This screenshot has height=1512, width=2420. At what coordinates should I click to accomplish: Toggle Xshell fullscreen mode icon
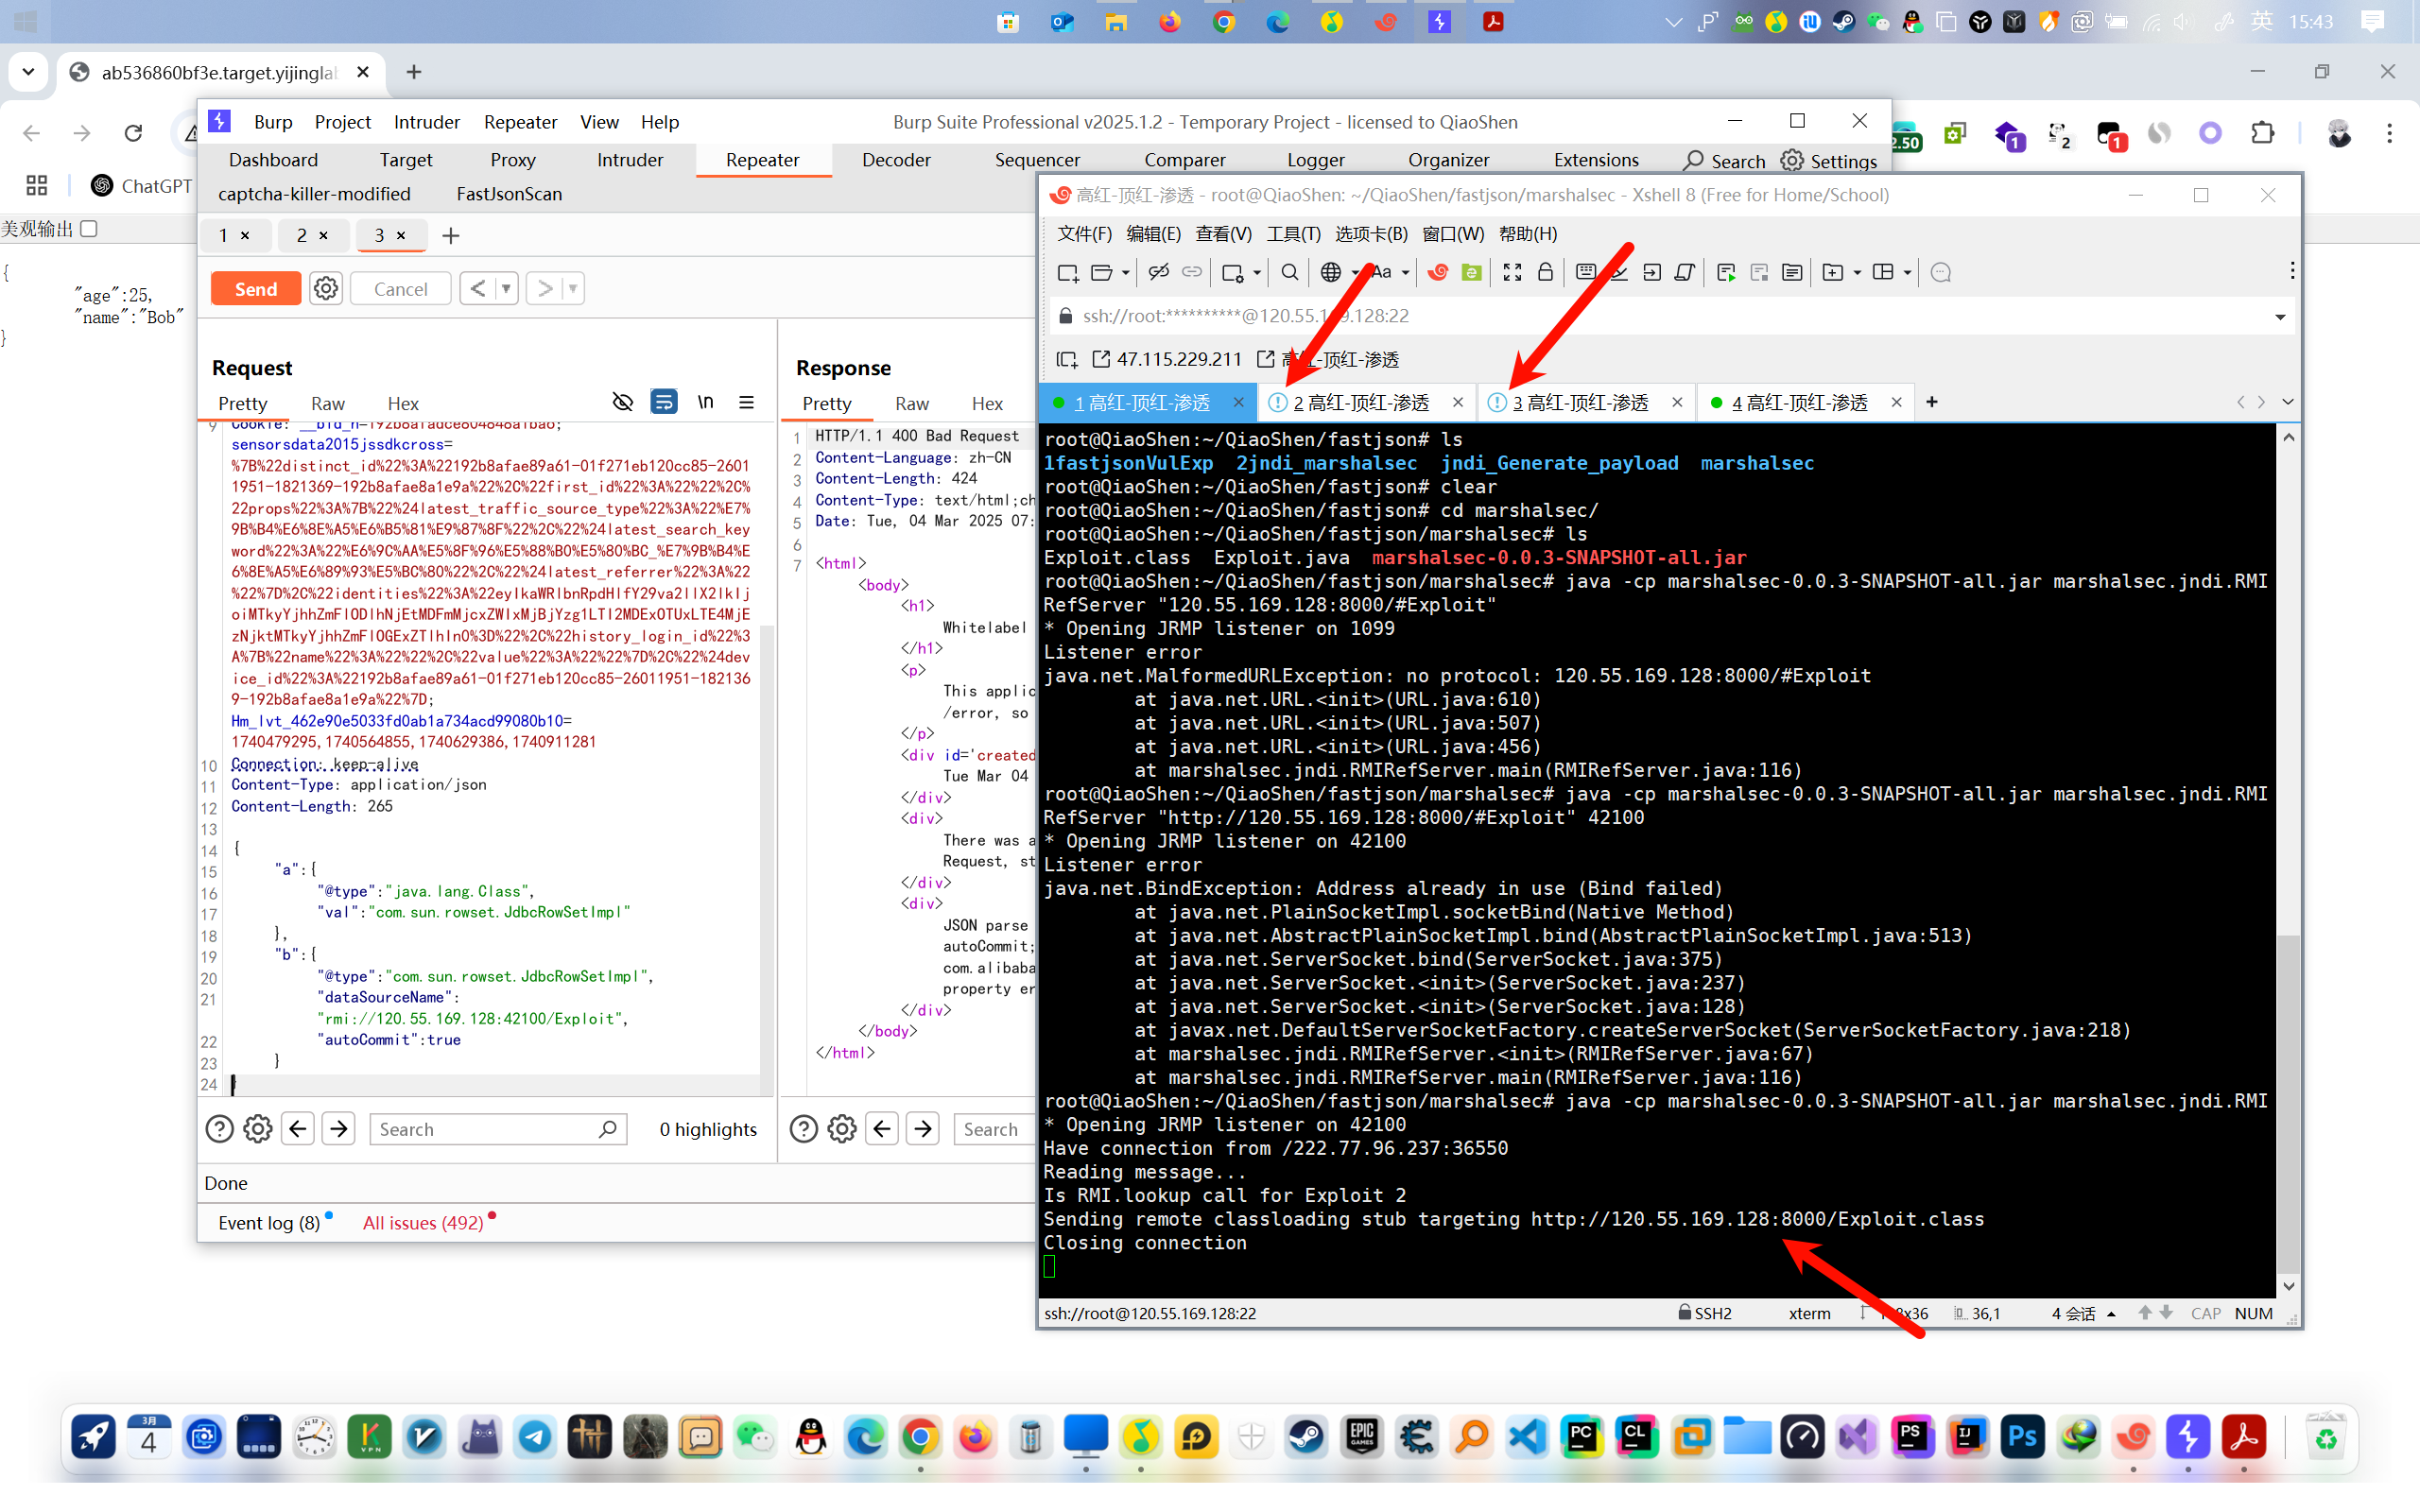pos(1512,272)
